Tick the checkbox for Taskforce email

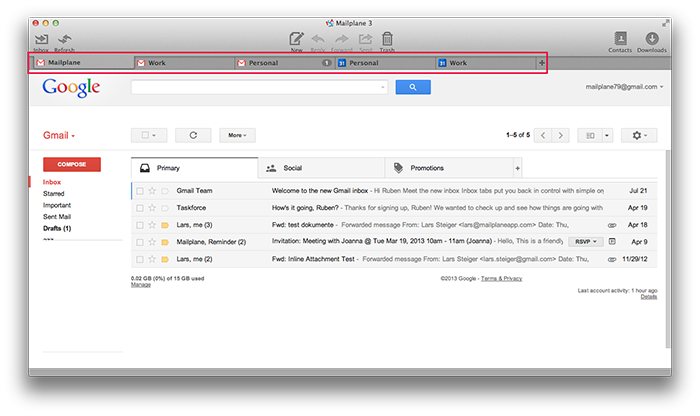[140, 208]
